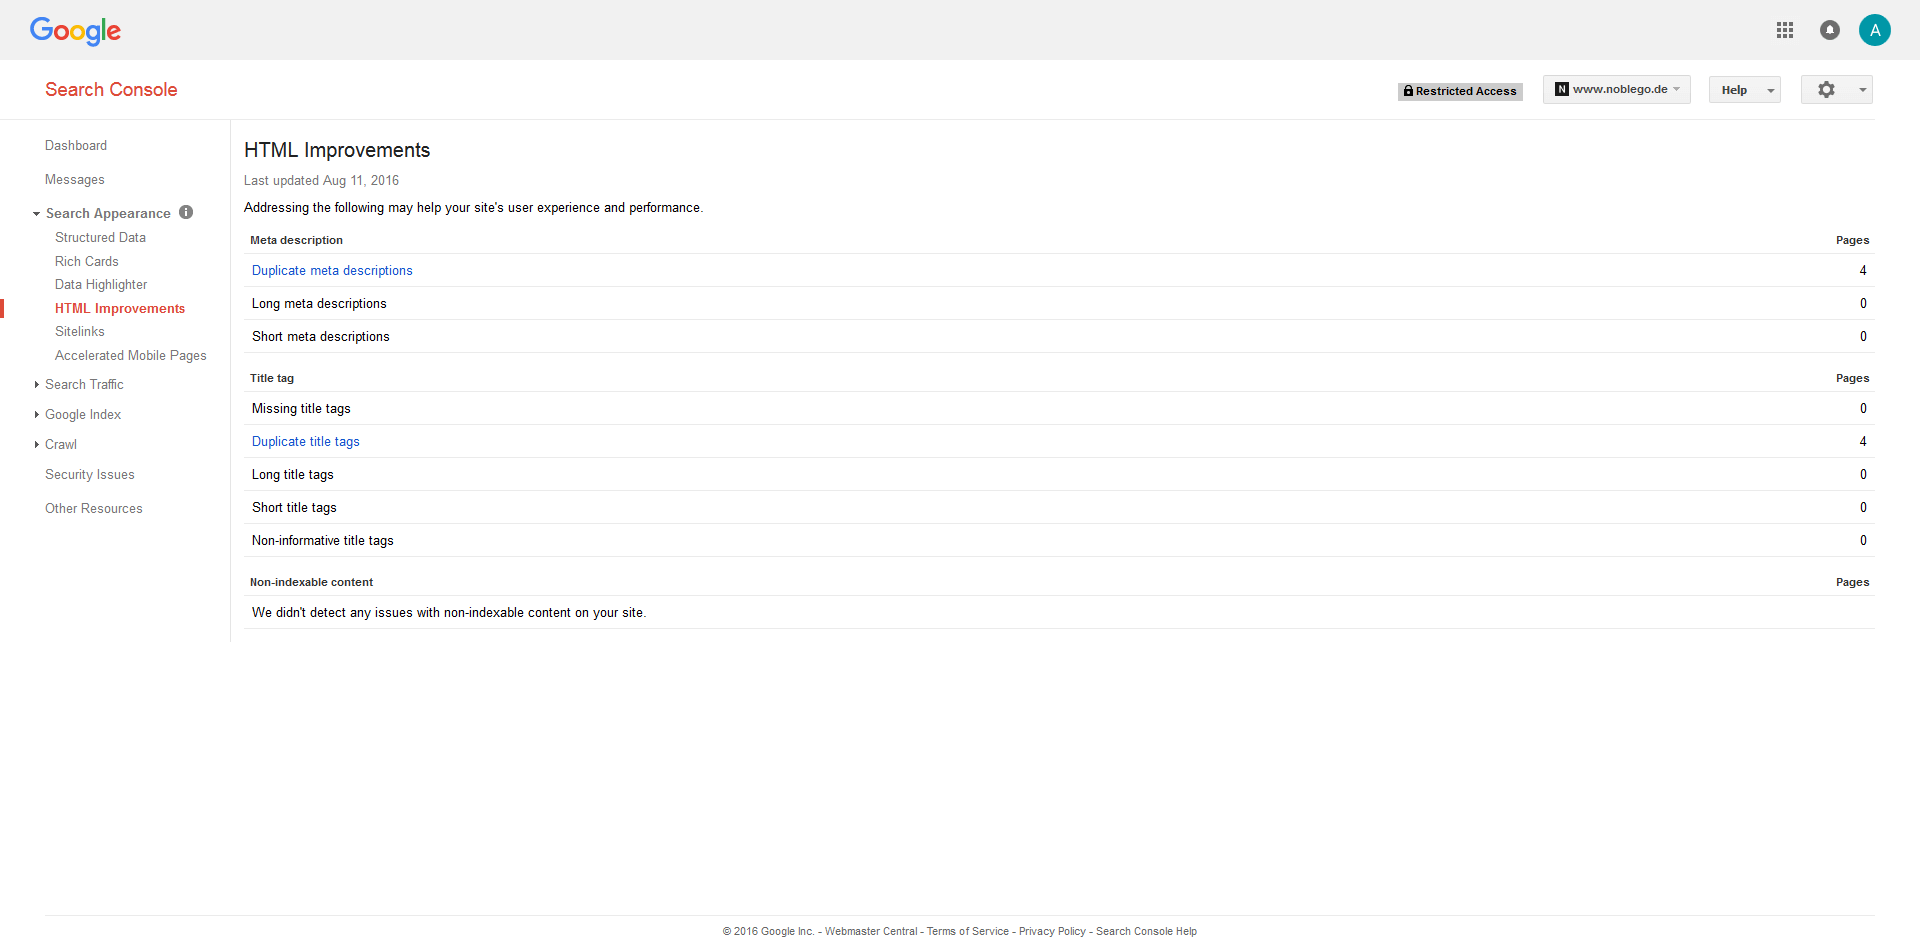Open Duplicate title tags report
This screenshot has height=942, width=1920.
tap(305, 441)
